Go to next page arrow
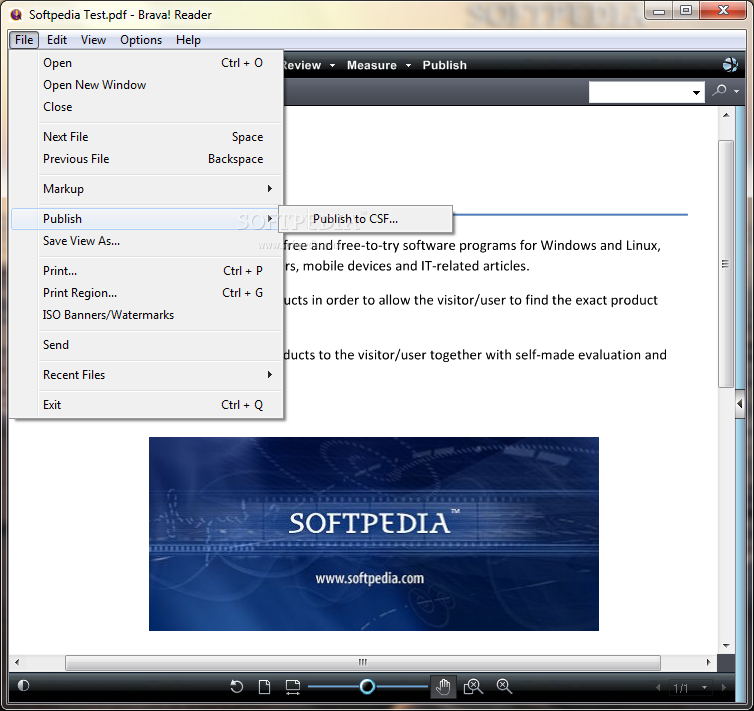This screenshot has height=711, width=754. tap(723, 688)
